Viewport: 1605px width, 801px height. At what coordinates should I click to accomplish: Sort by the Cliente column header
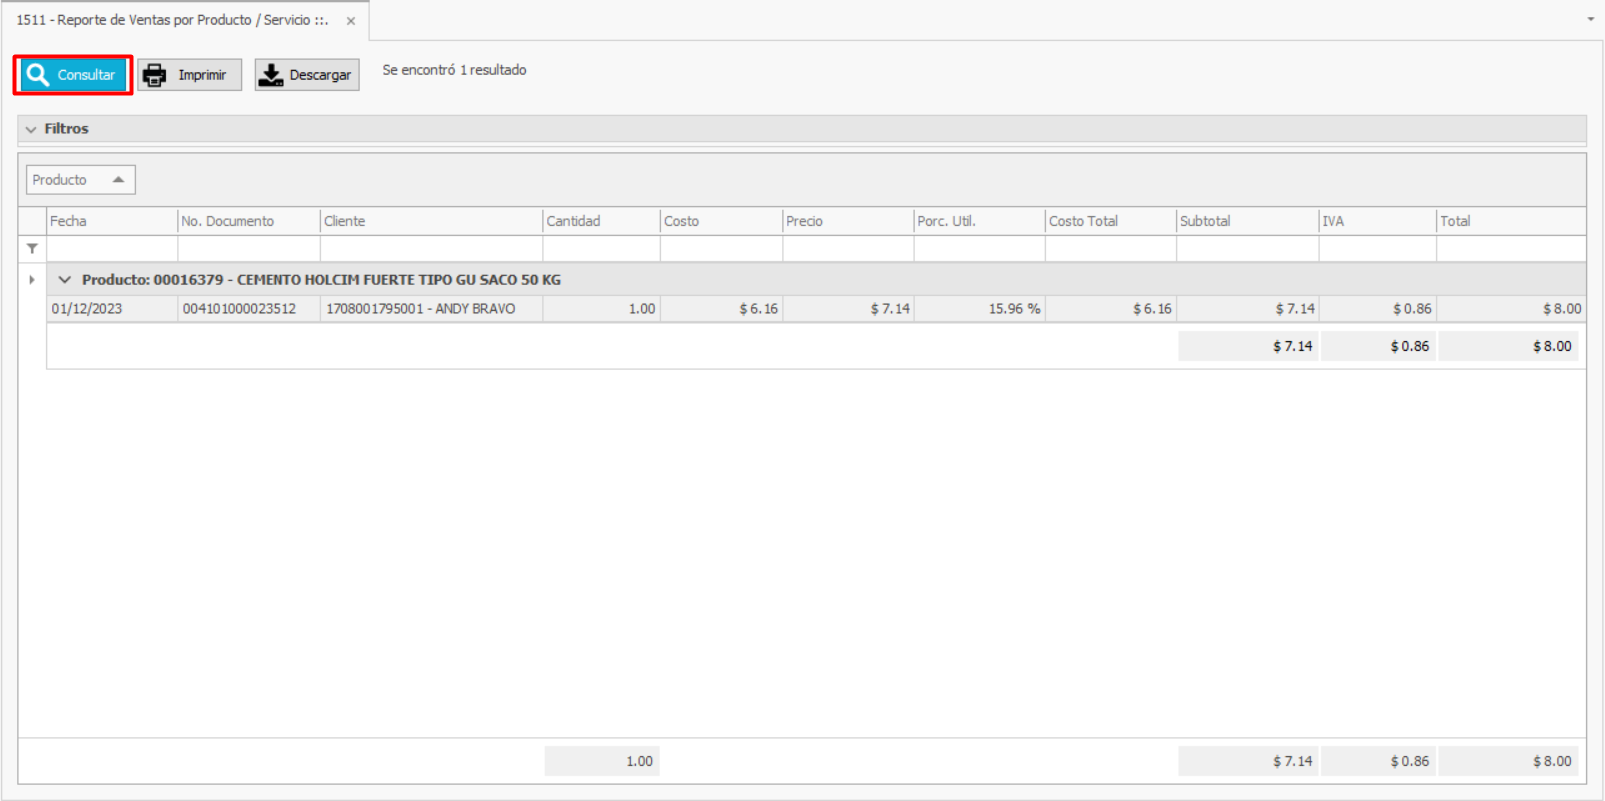click(x=431, y=221)
